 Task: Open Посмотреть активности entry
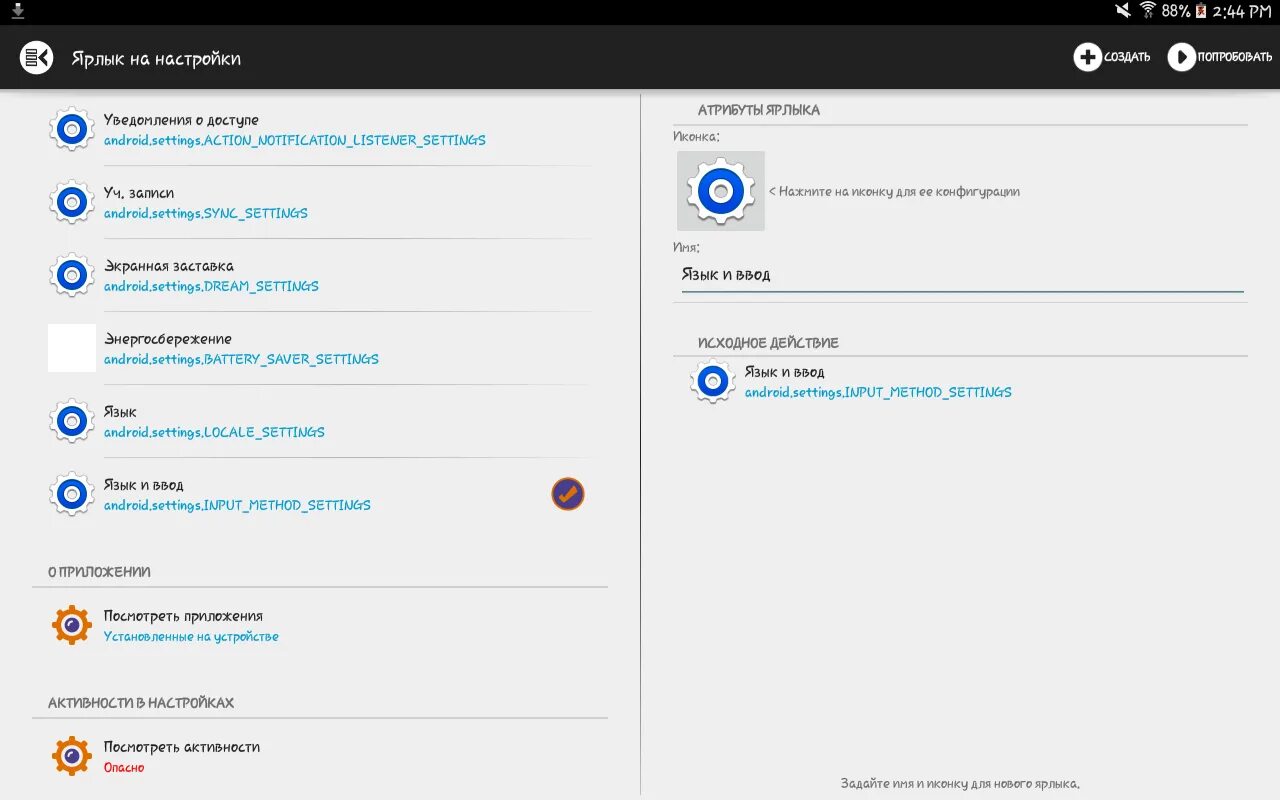click(x=182, y=747)
